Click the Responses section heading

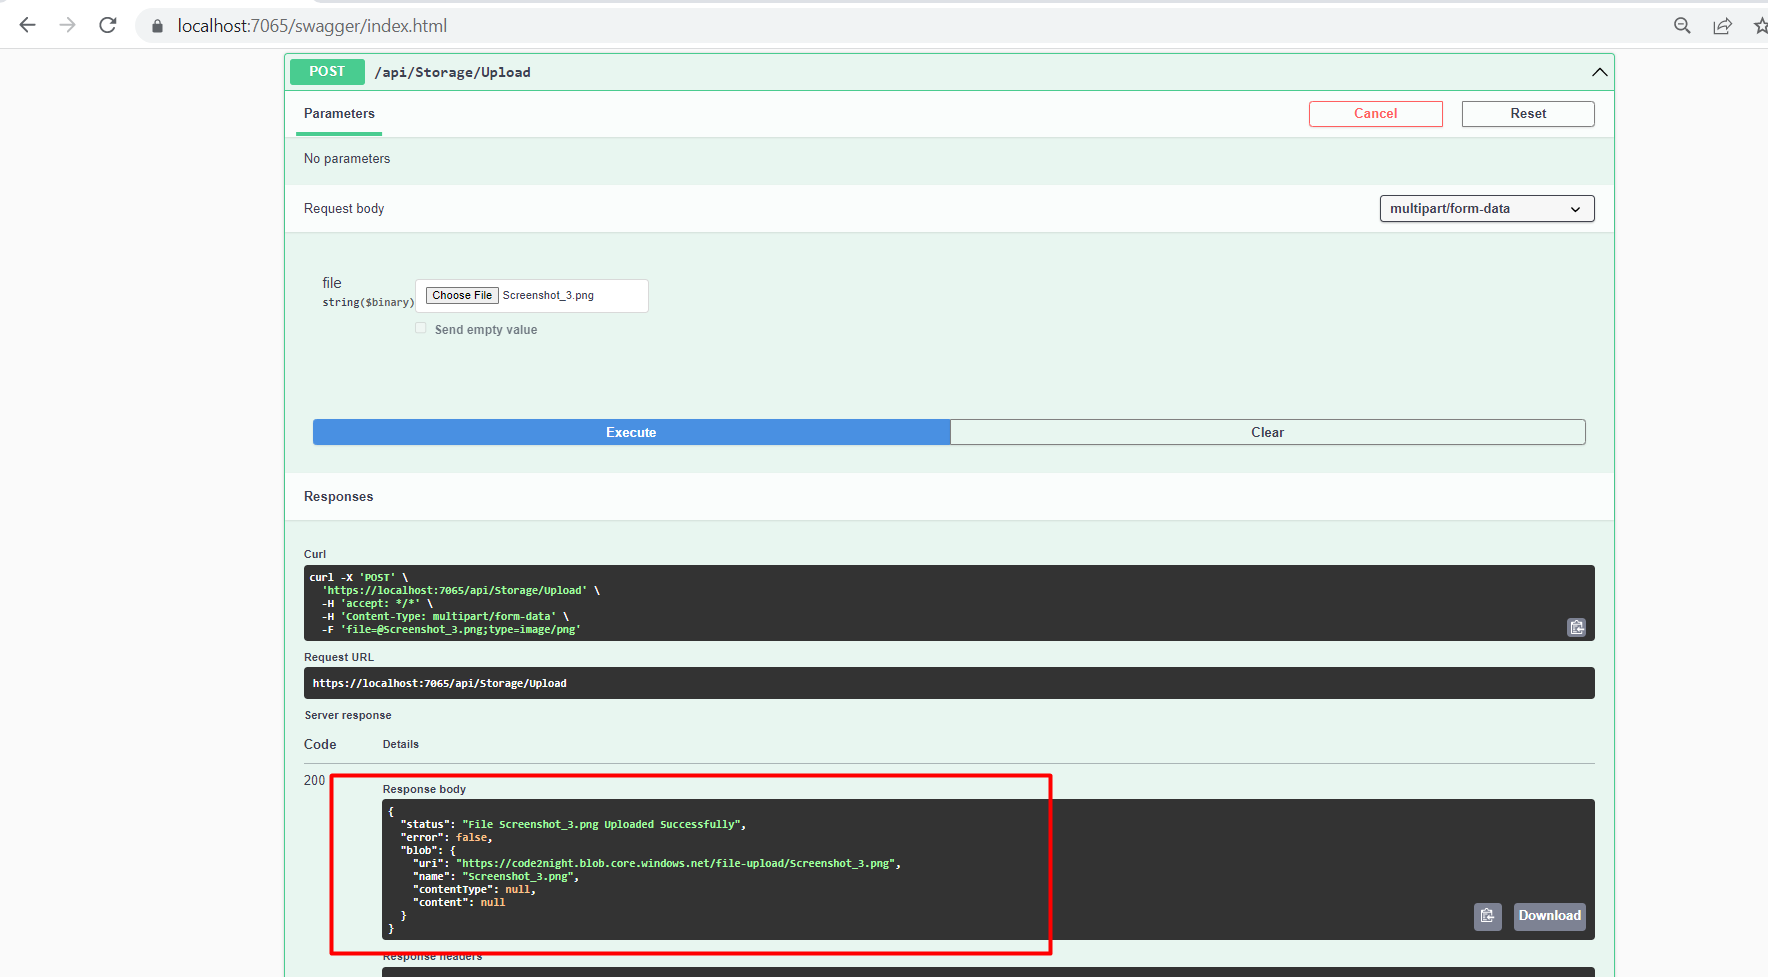338,497
